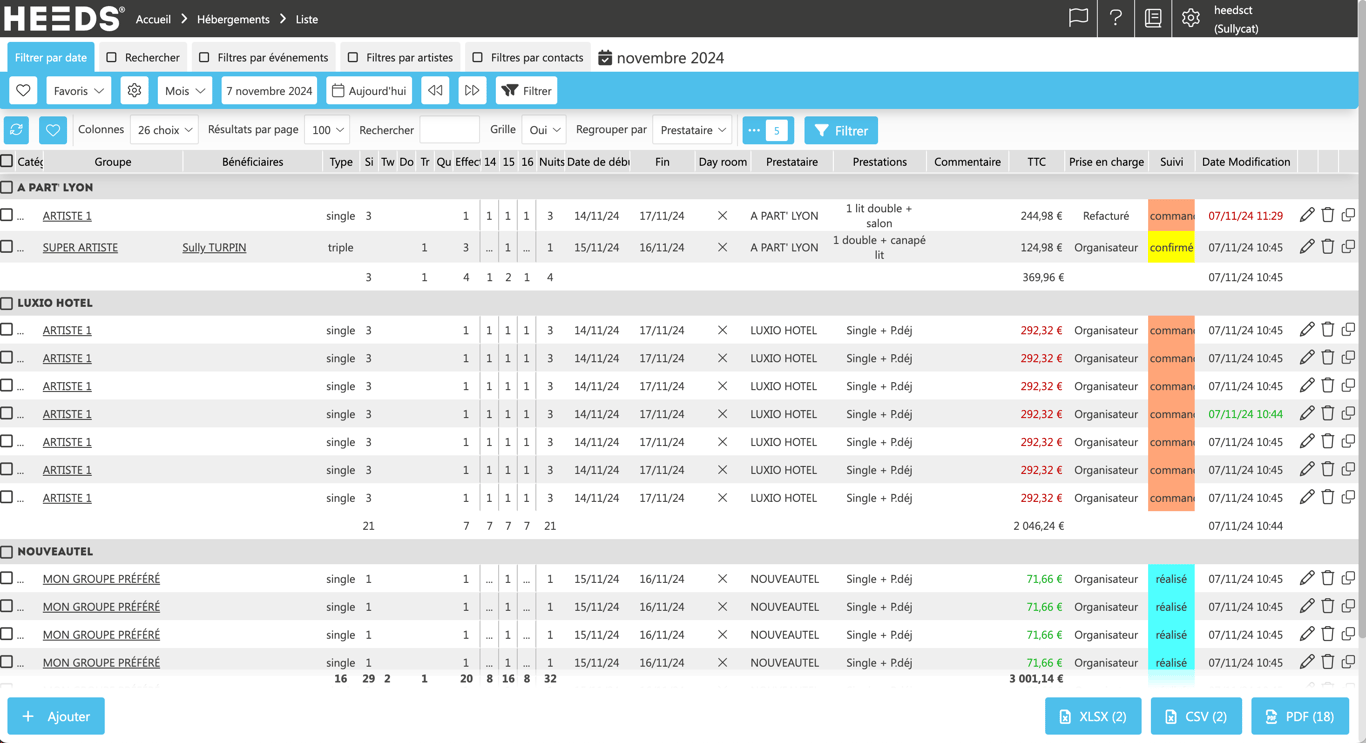Open the Regrouper par Prestataire dropdown
The height and width of the screenshot is (743, 1366).
pos(692,130)
